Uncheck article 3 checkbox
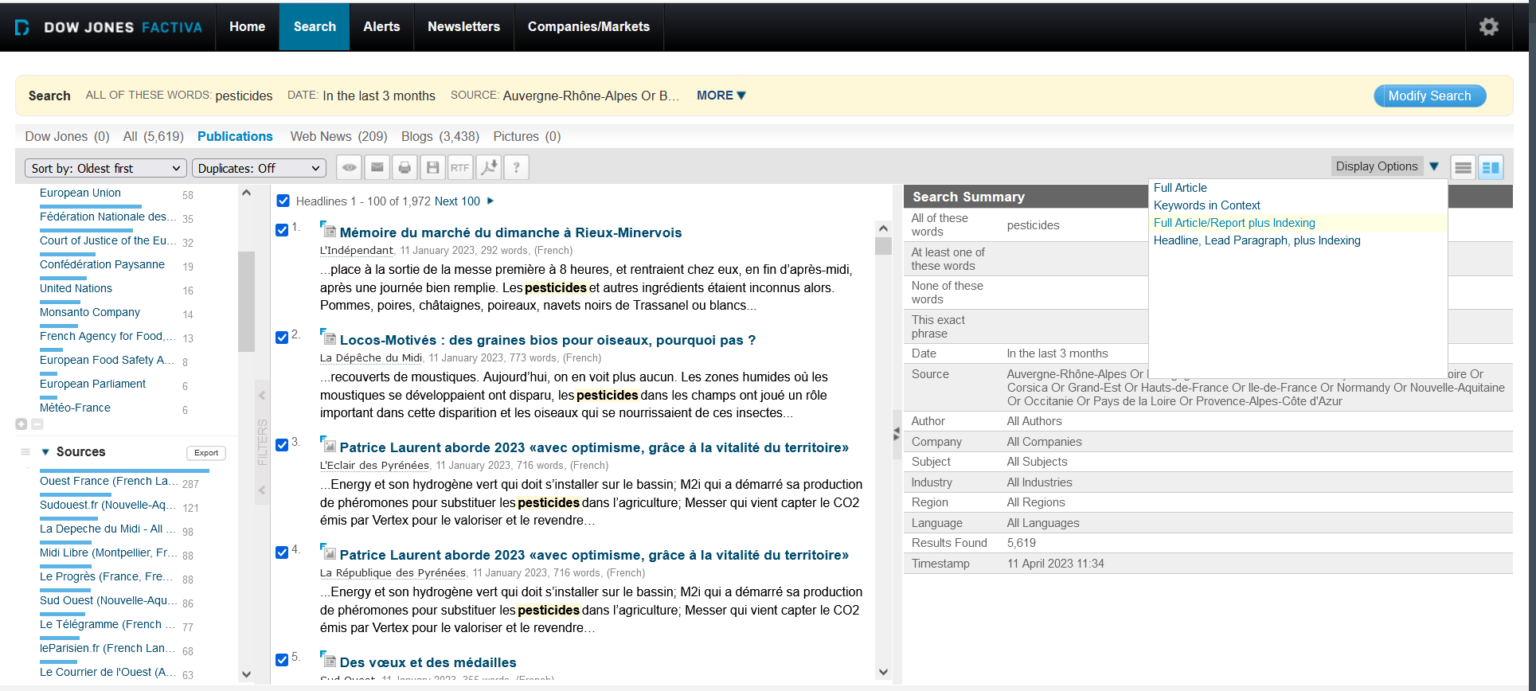 pyautogui.click(x=282, y=444)
